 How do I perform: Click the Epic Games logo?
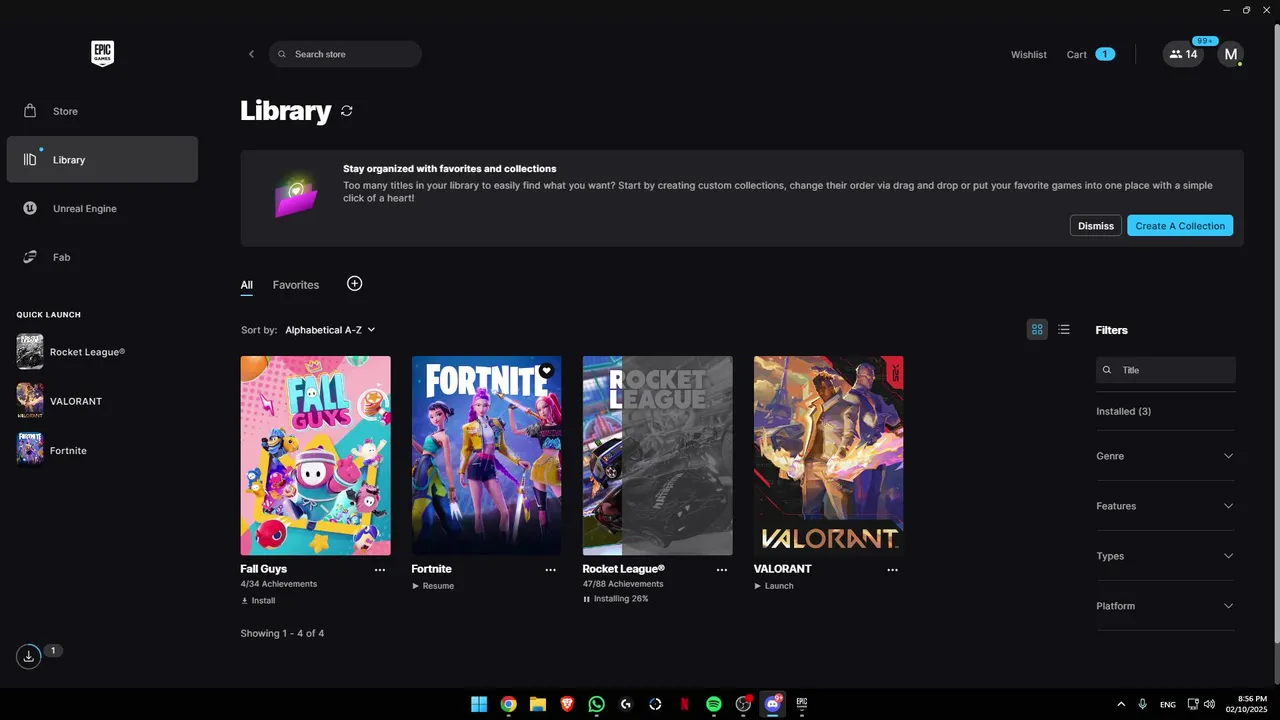[x=102, y=54]
